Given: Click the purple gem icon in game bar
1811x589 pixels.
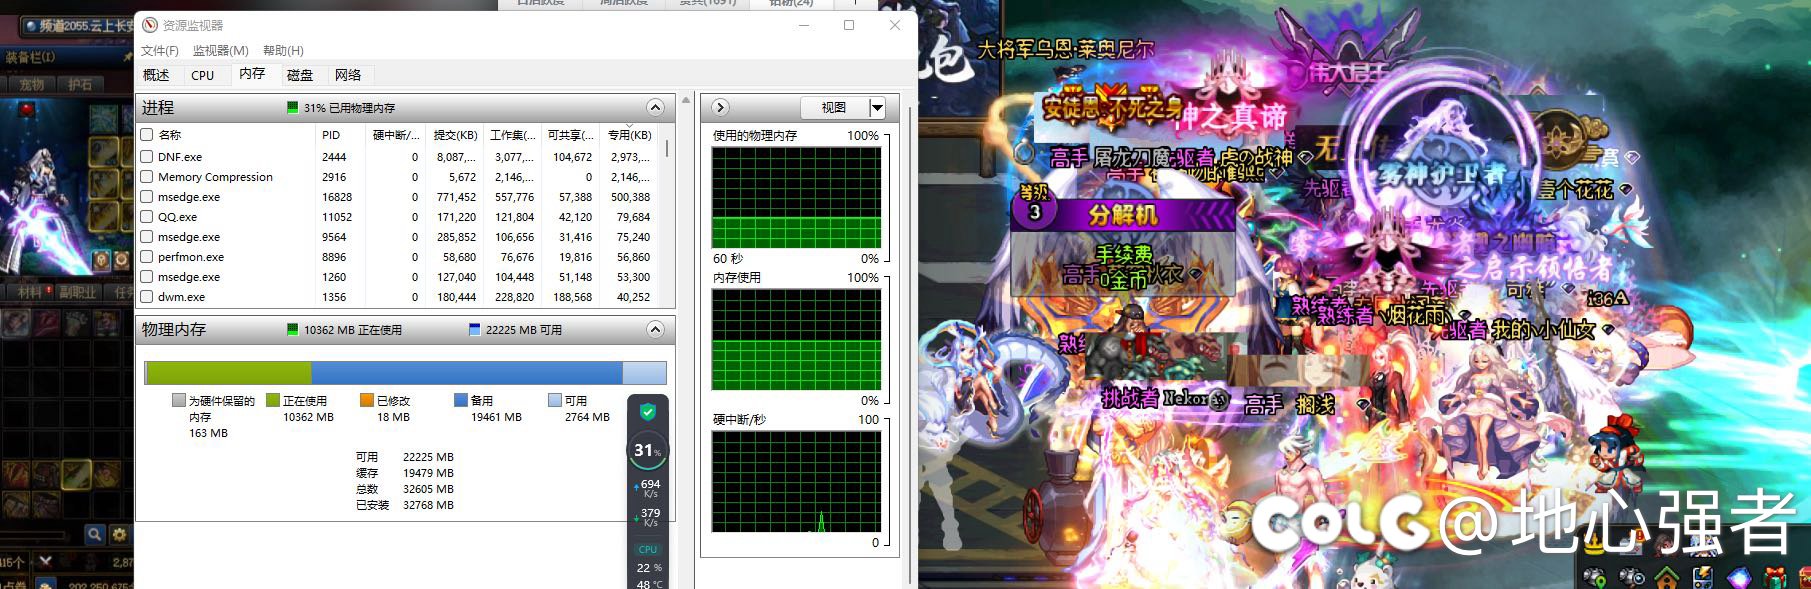Looking at the screenshot, I should pyautogui.click(x=1739, y=577).
